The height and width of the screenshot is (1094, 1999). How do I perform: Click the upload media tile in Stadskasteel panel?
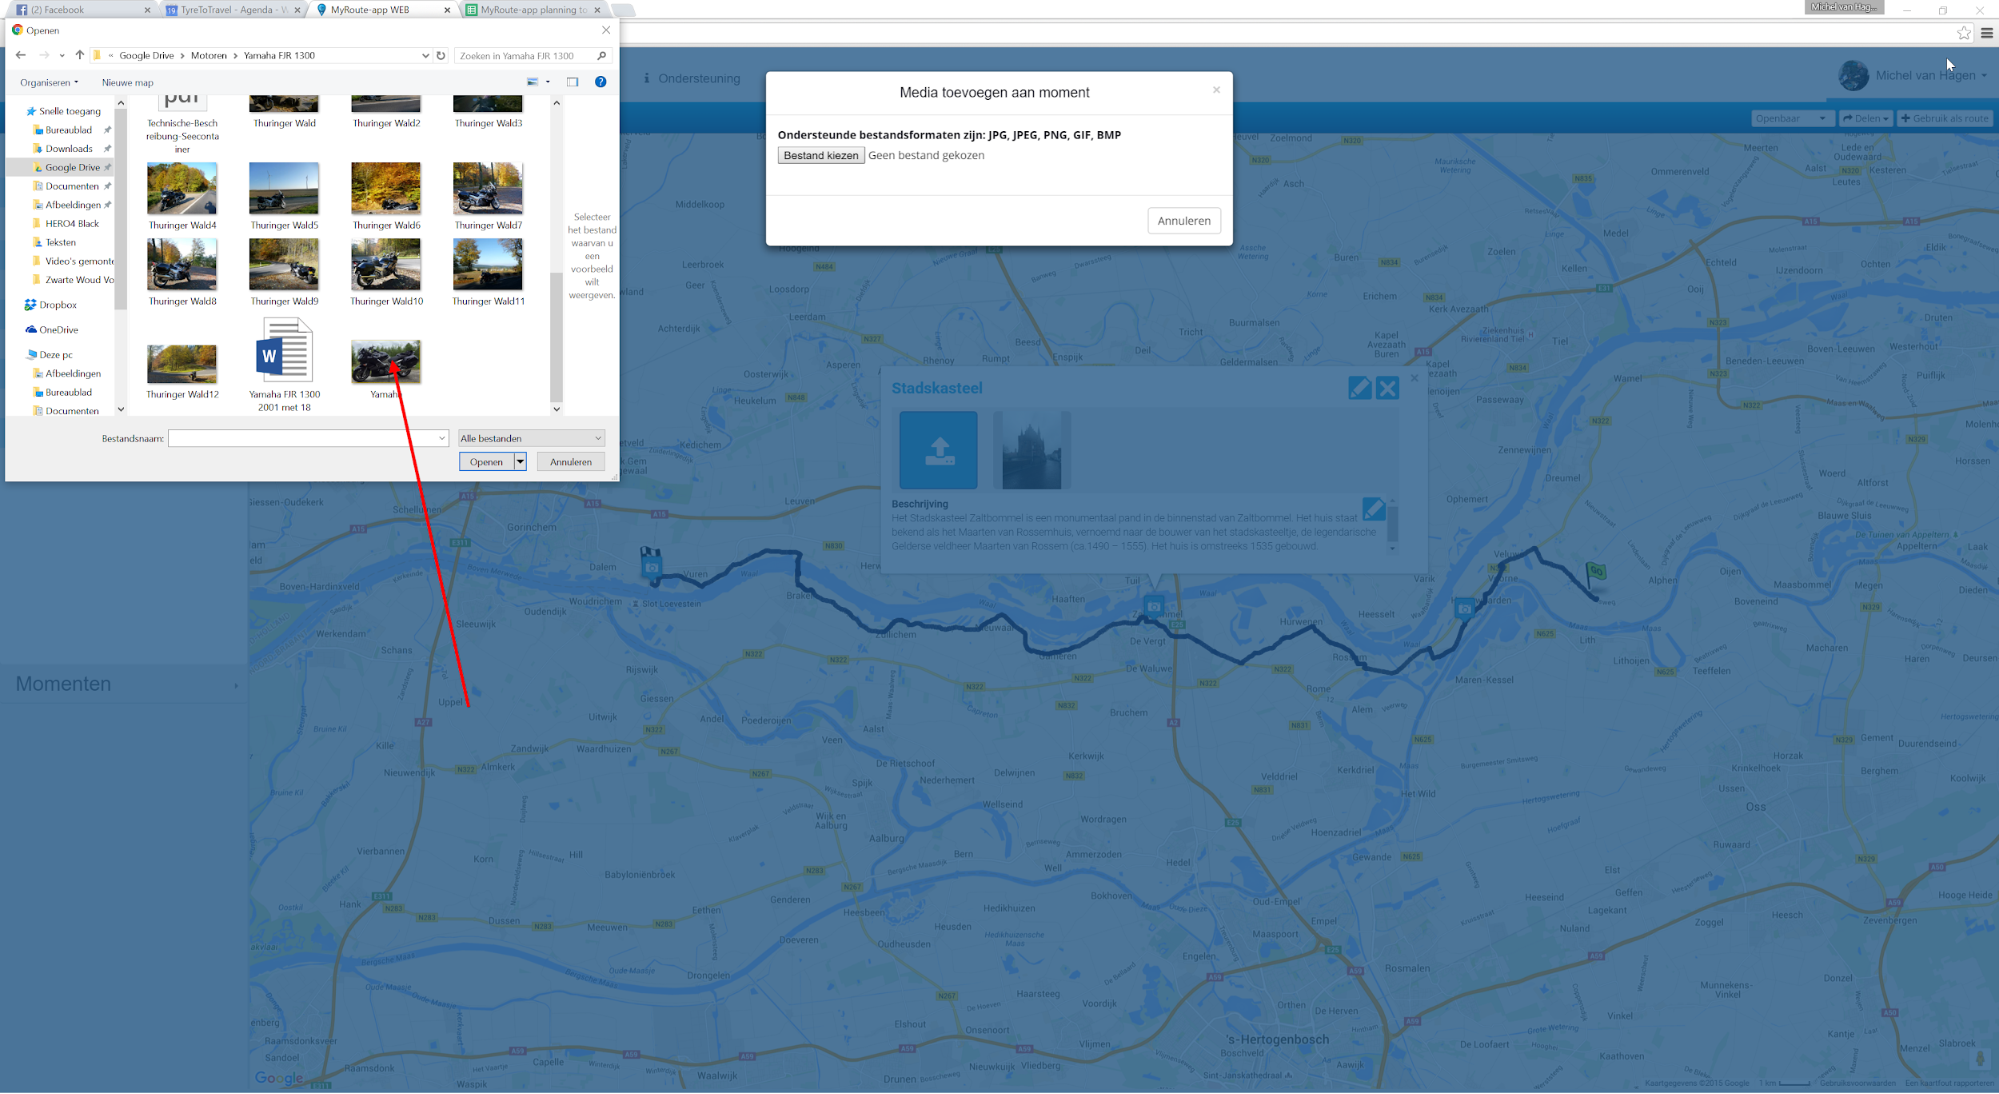pyautogui.click(x=938, y=450)
